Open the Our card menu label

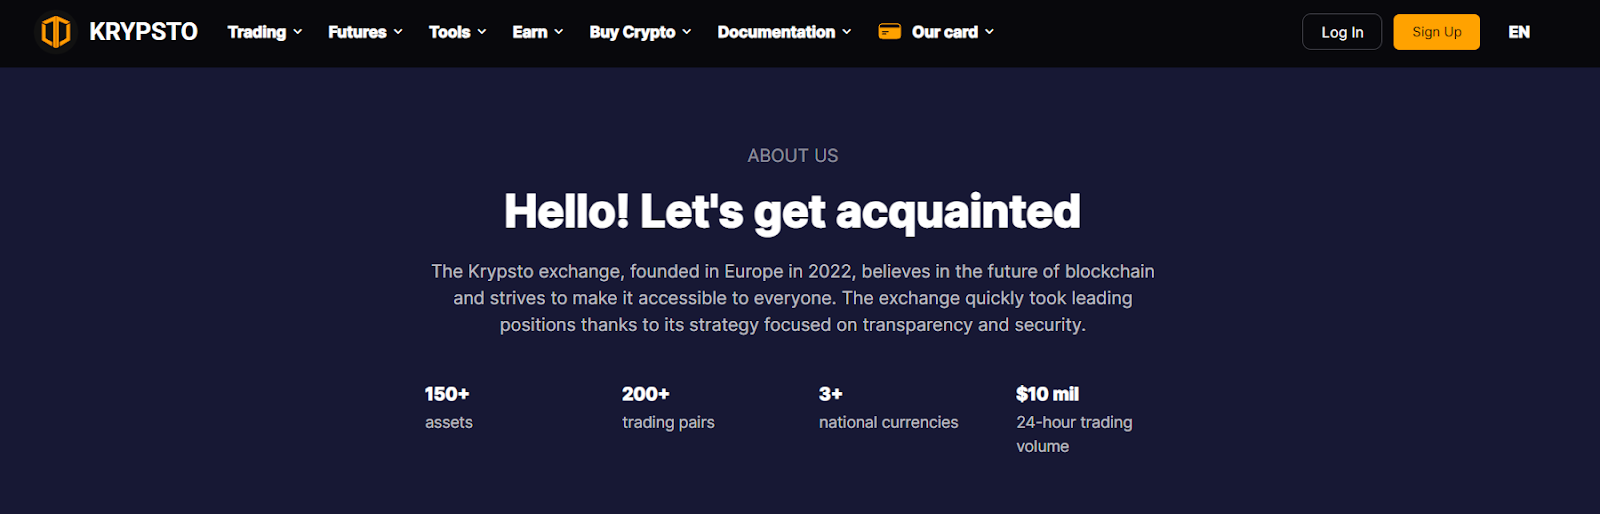pyautogui.click(x=944, y=32)
